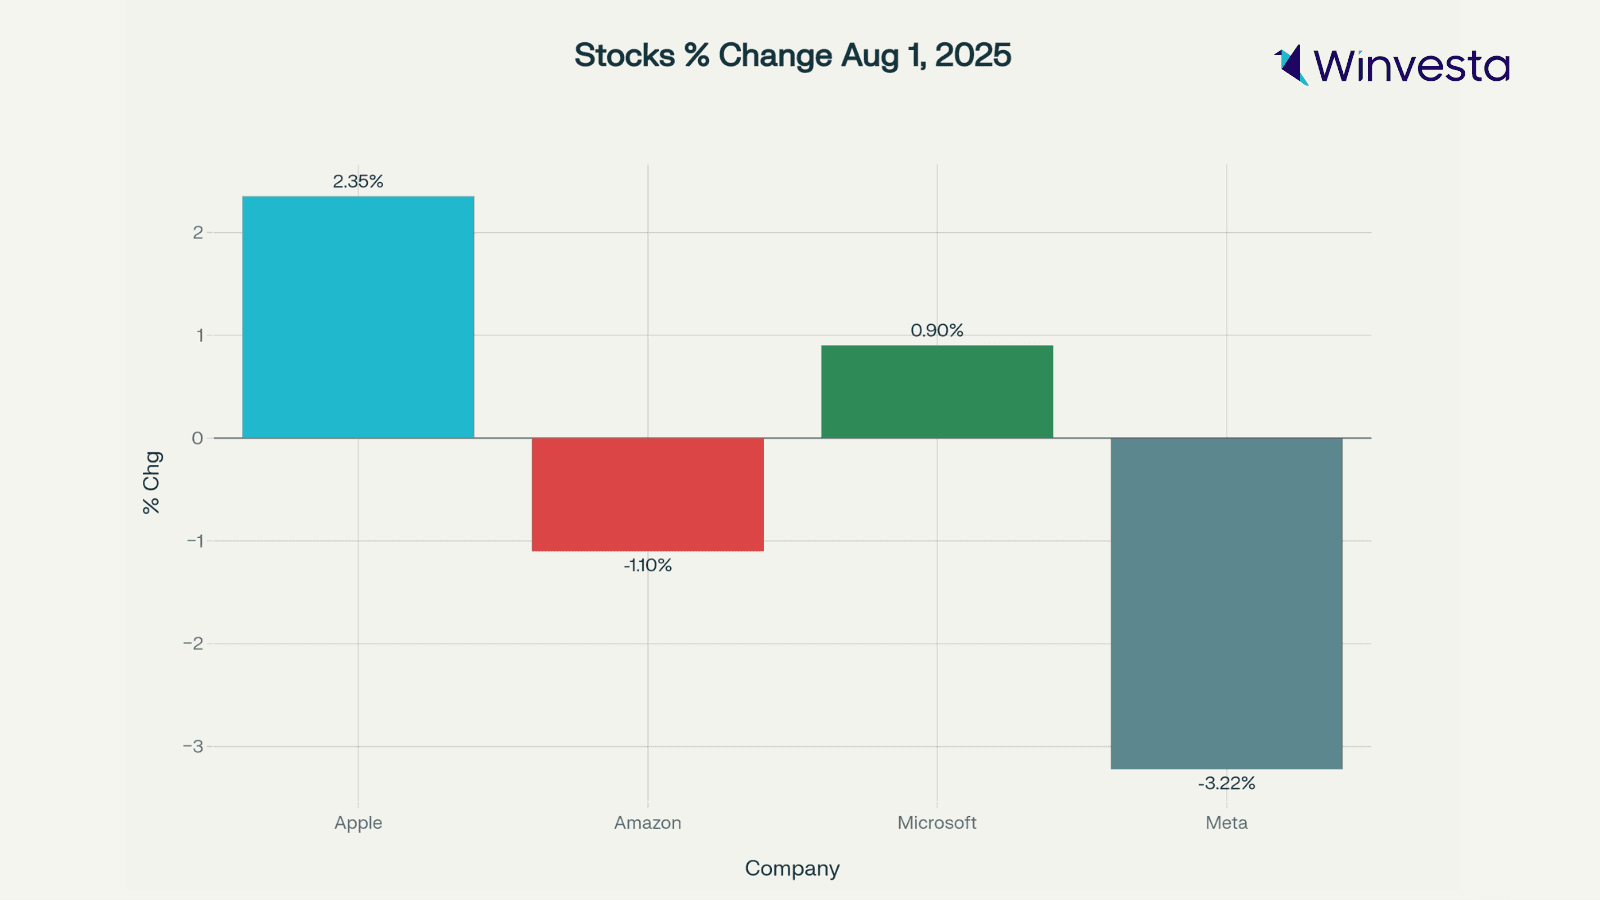Click the '% Chg' y-axis title
This screenshot has height=900, width=1600.
(151, 483)
